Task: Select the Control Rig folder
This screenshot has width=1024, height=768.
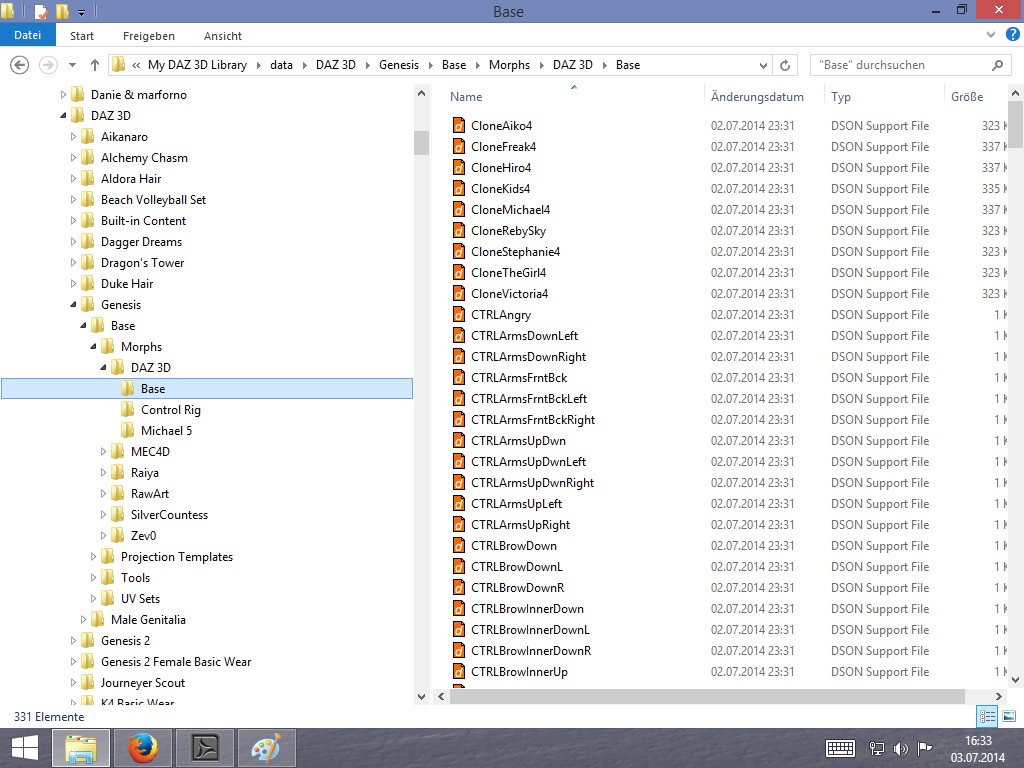Action: click(170, 410)
